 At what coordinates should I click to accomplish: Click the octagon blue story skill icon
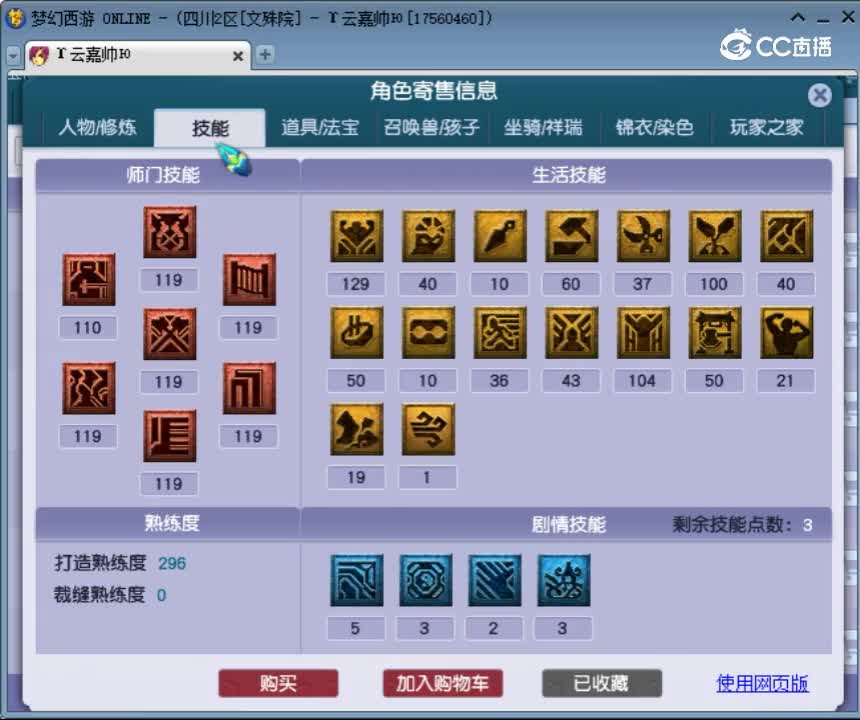426,580
